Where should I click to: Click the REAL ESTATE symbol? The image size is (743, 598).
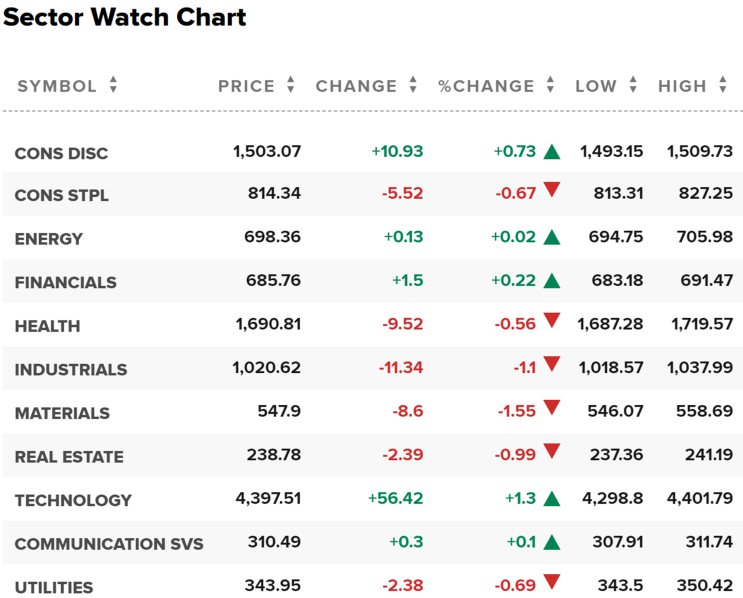coord(69,457)
